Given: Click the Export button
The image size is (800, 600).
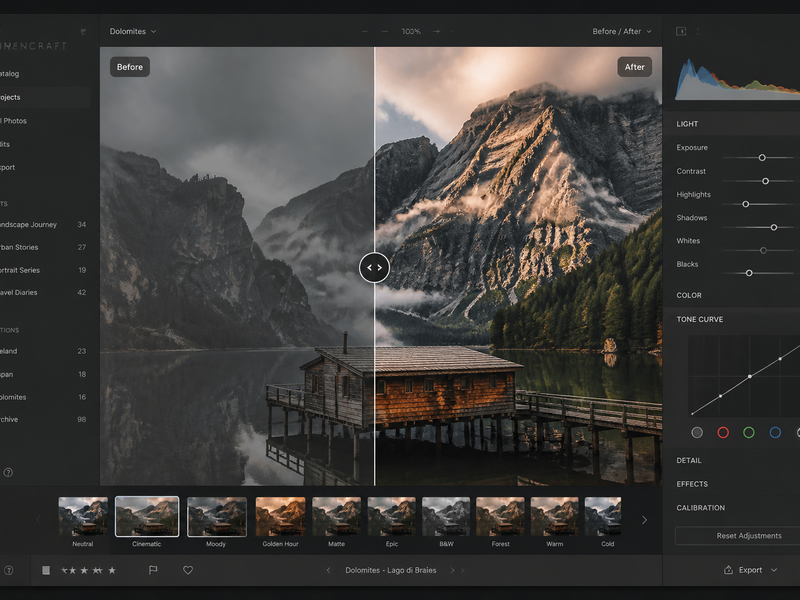Looking at the screenshot, I should point(750,570).
